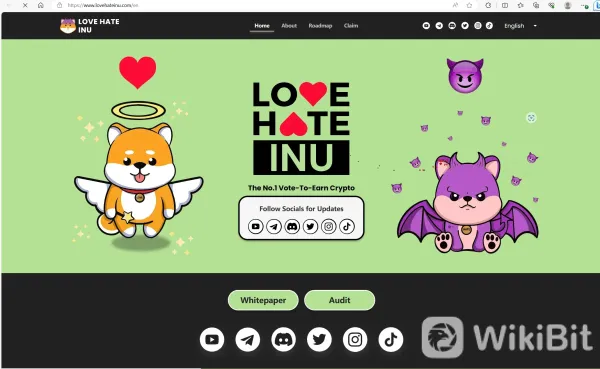Click the Whitepaper button

263,300
